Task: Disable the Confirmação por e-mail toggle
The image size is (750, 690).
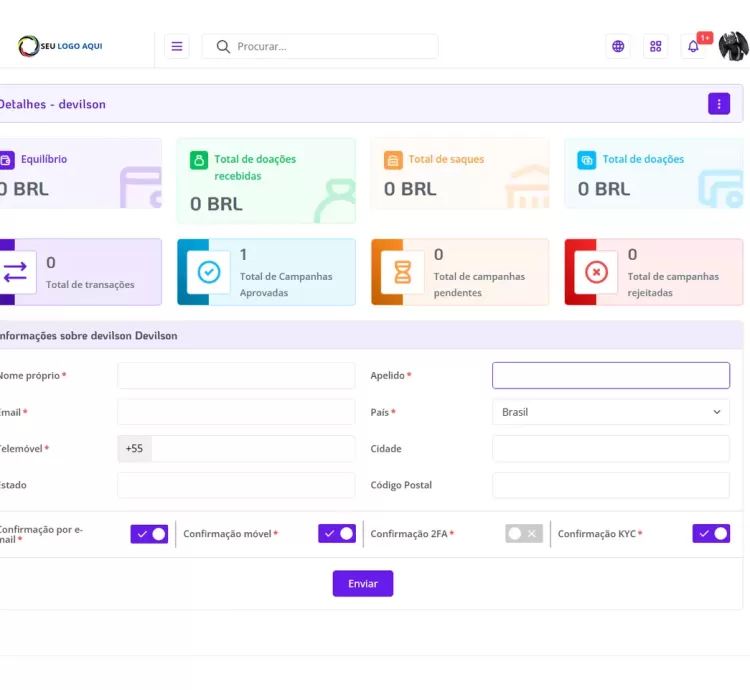Action: pos(149,534)
